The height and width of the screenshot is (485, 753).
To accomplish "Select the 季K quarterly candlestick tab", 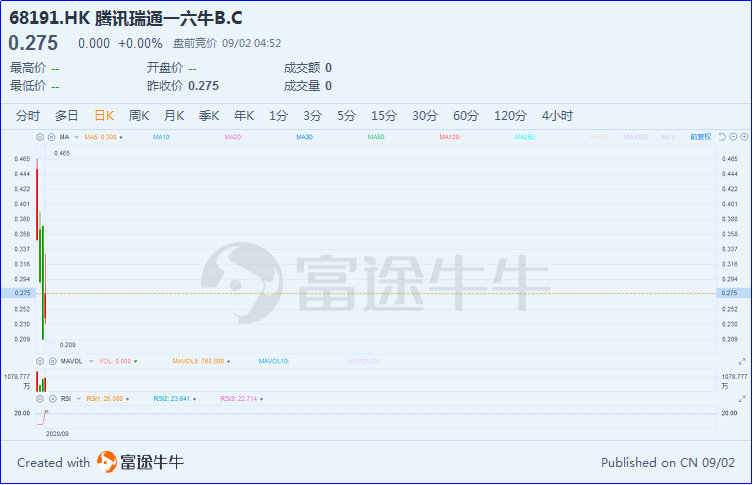I will coord(209,116).
